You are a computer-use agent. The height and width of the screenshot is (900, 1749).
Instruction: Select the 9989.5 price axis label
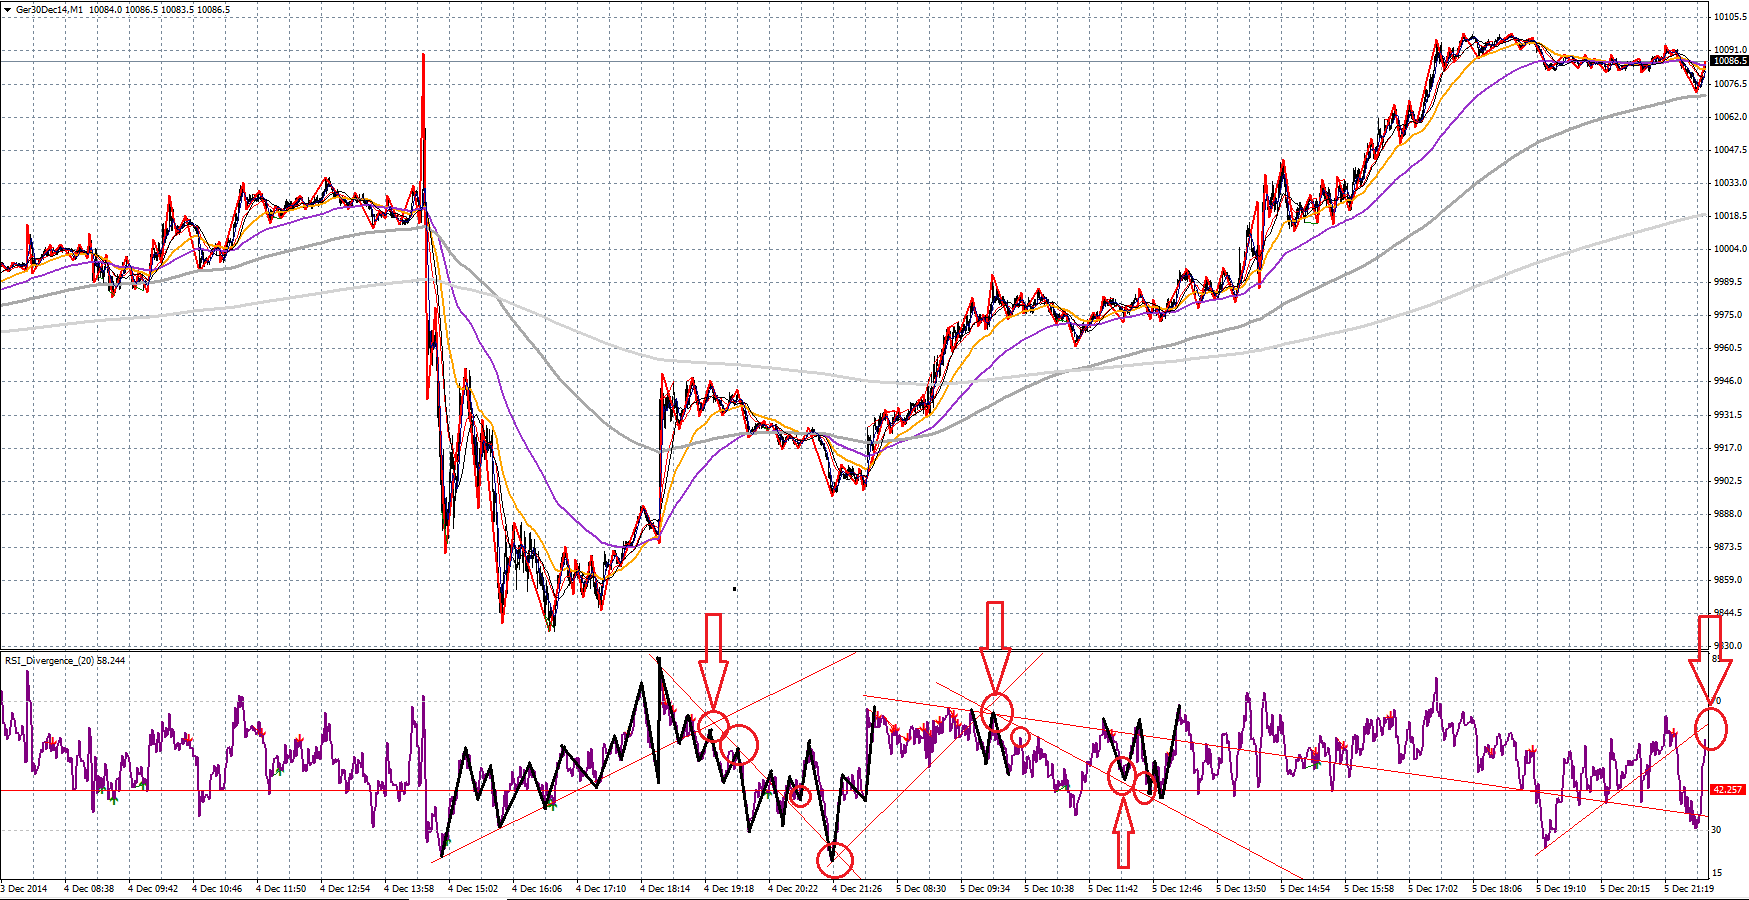pos(1728,282)
